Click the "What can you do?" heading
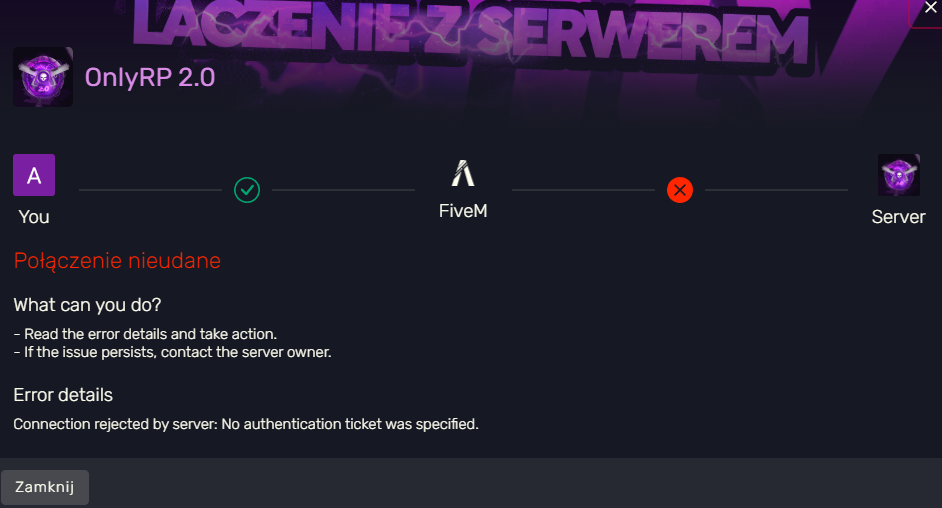This screenshot has height=508, width=942. coord(87,304)
